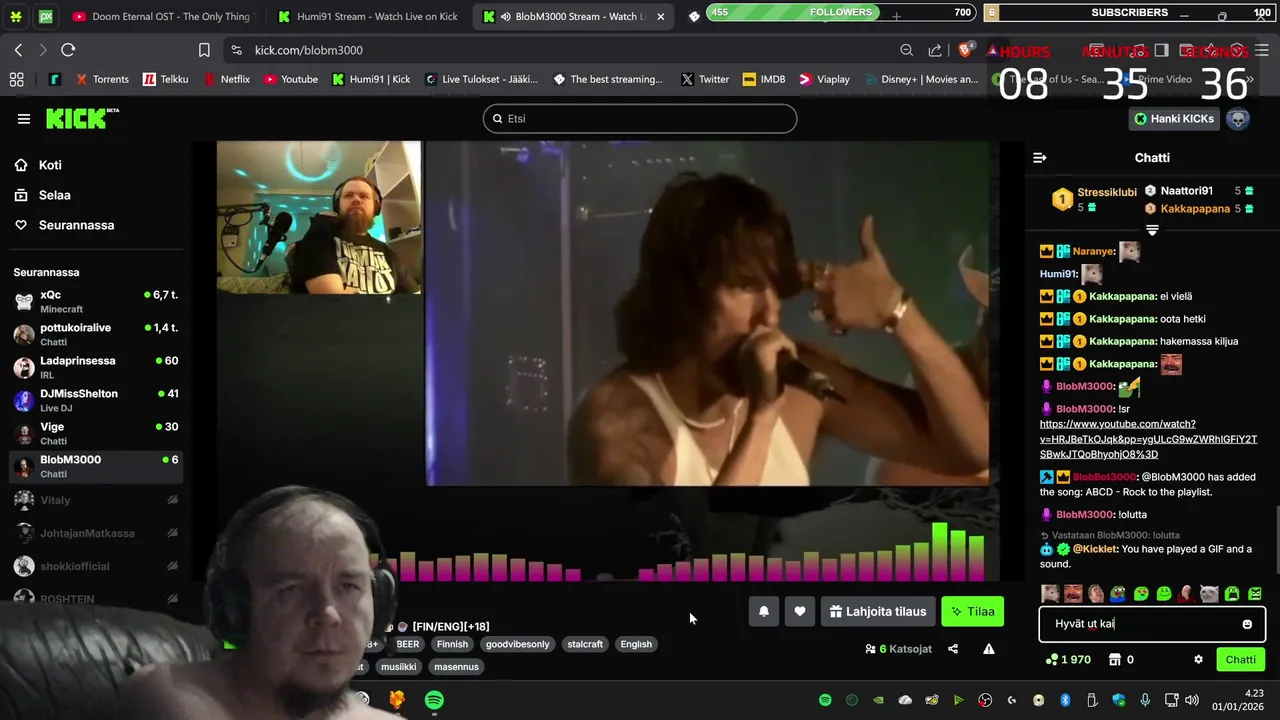This screenshot has height=720, width=1280.
Task: Open IMDB bookmark
Action: (764, 79)
